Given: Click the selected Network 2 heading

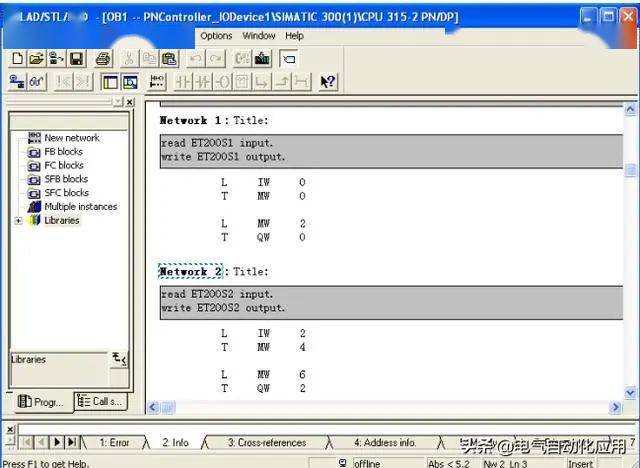Looking at the screenshot, I should [190, 272].
